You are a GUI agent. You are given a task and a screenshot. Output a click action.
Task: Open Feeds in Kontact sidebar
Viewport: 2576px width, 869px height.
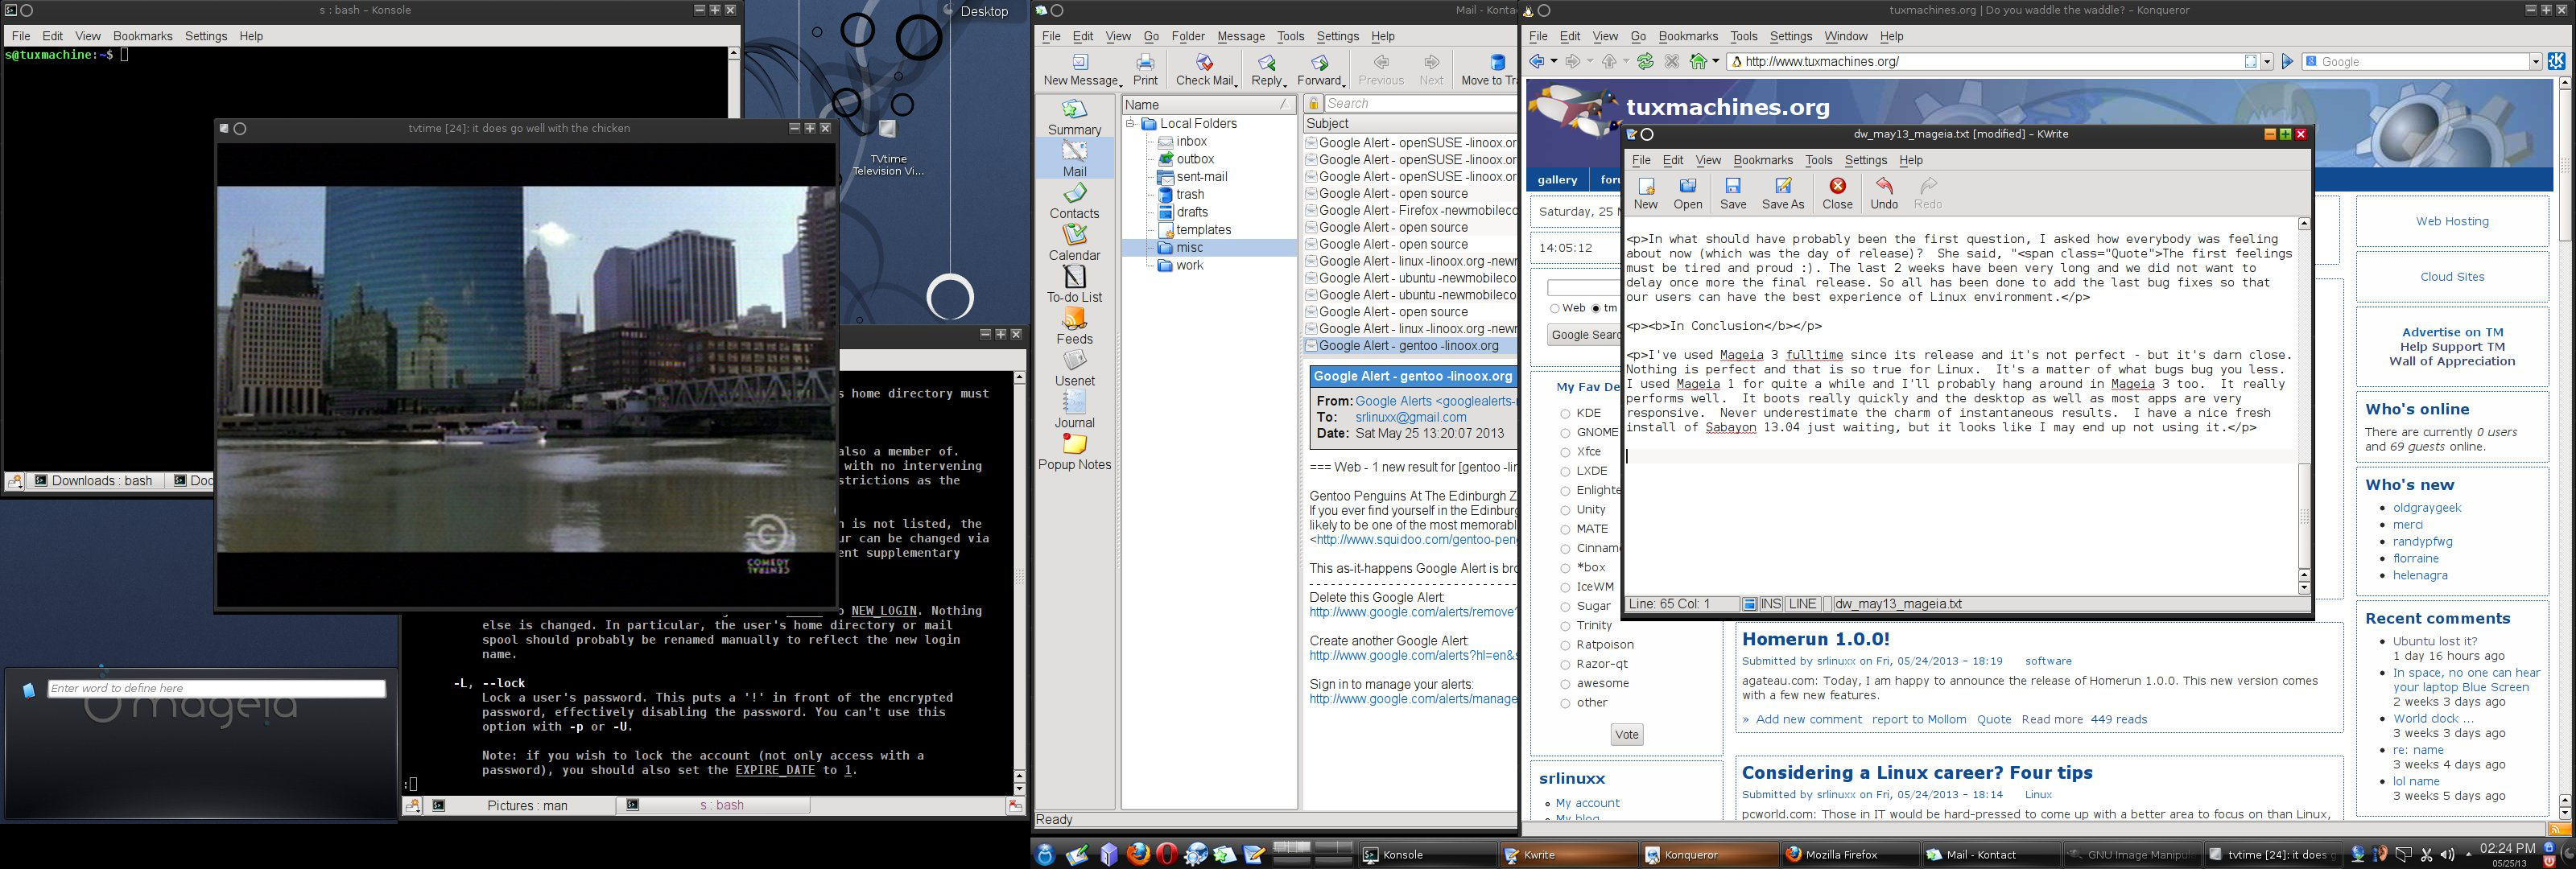(1074, 327)
